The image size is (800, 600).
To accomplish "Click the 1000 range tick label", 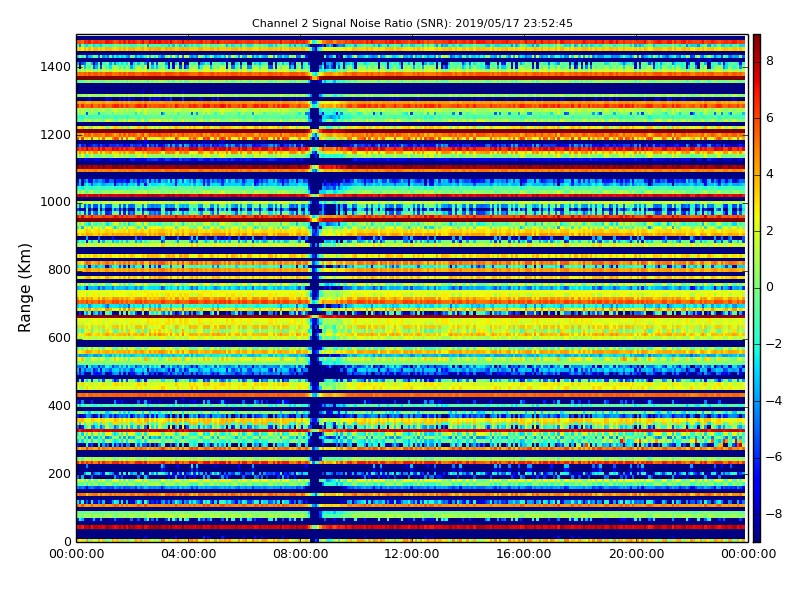I will tap(55, 202).
